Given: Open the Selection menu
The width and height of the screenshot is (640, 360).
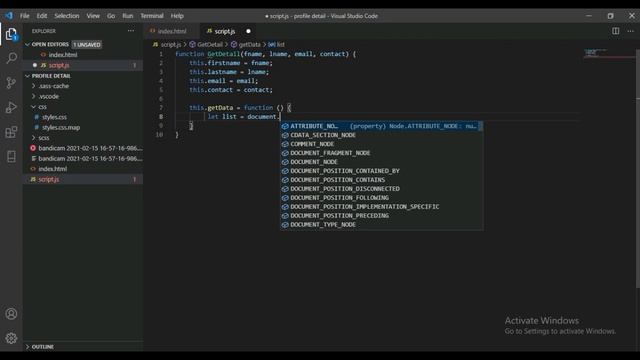Looking at the screenshot, I should point(67,16).
